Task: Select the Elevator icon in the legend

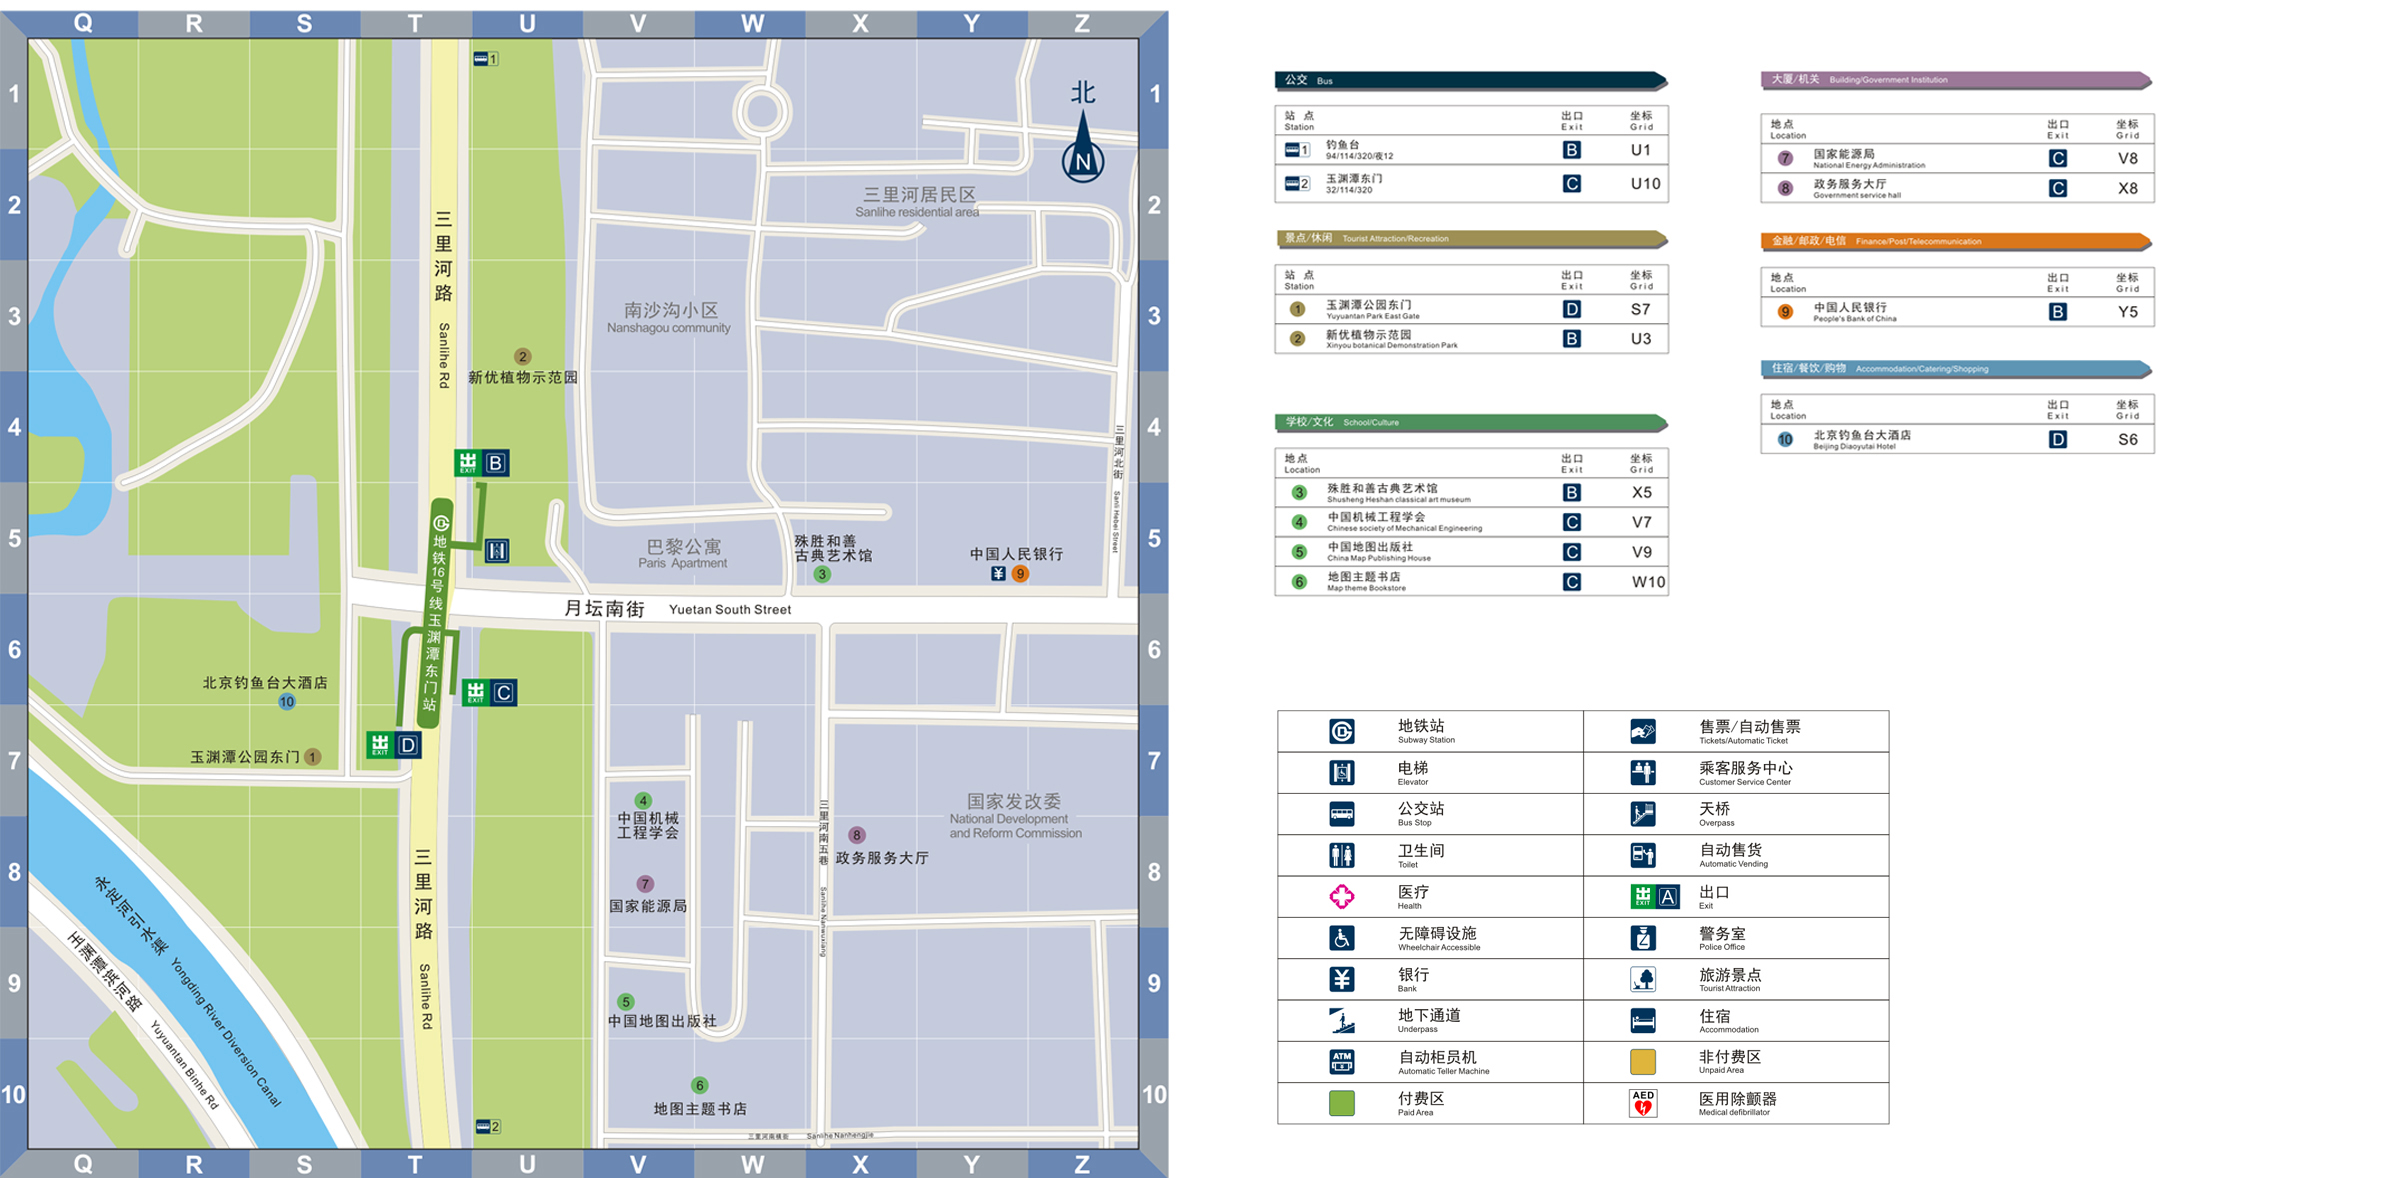Action: coord(1342,773)
